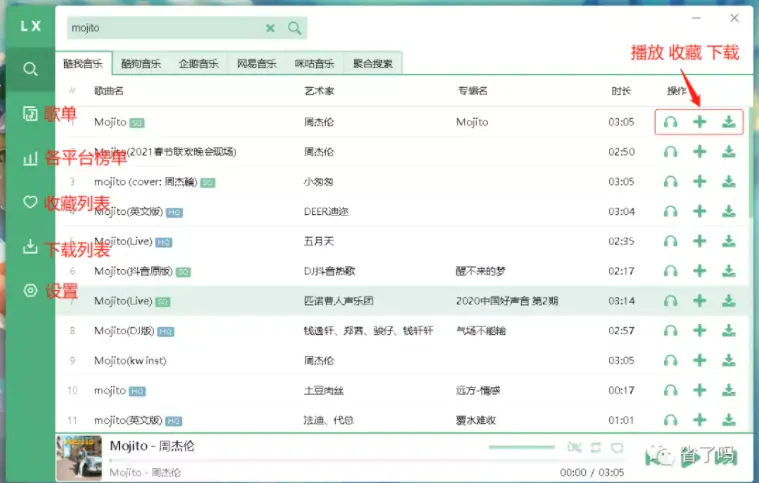Seek on the playback progress bar

click(366, 461)
